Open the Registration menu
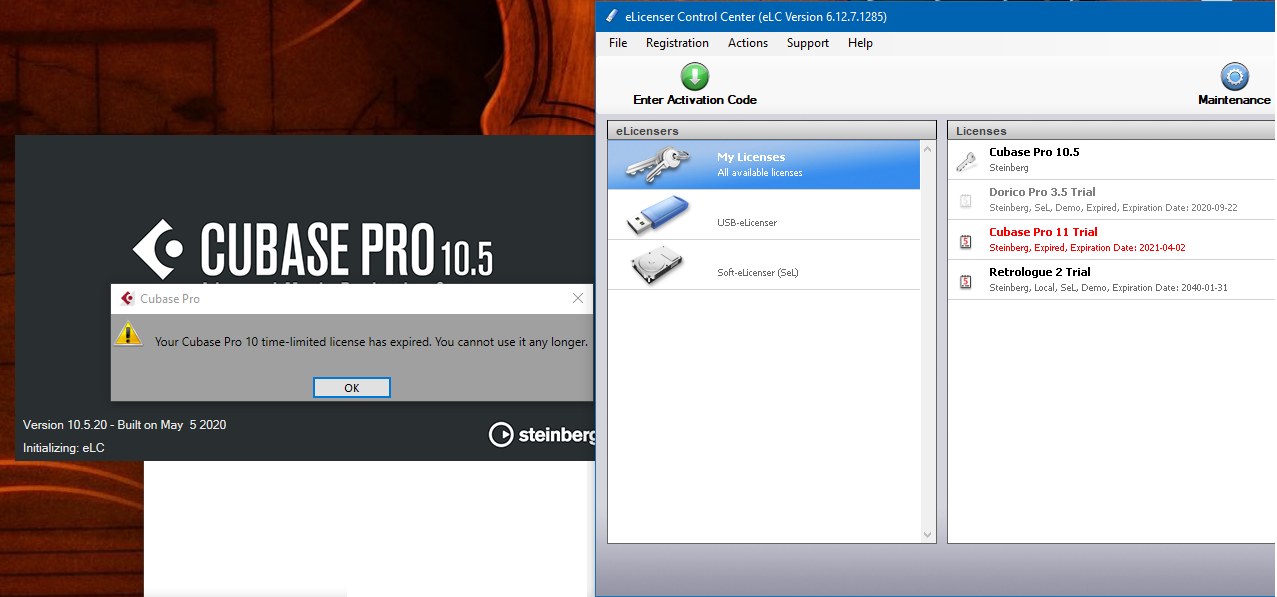Screen dimensions: 1277x597 (677, 43)
